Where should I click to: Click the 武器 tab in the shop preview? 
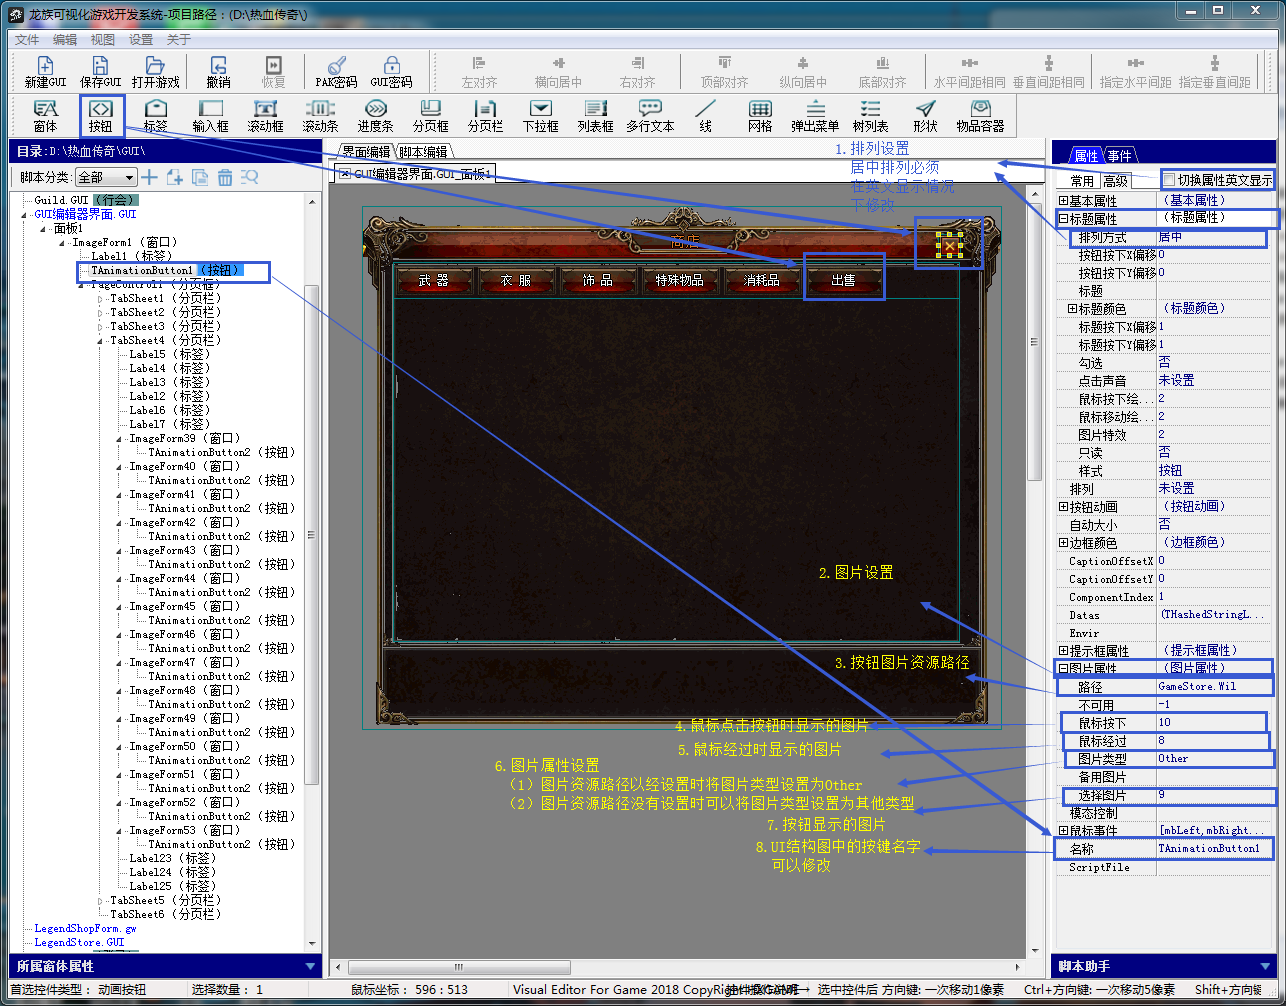(434, 281)
